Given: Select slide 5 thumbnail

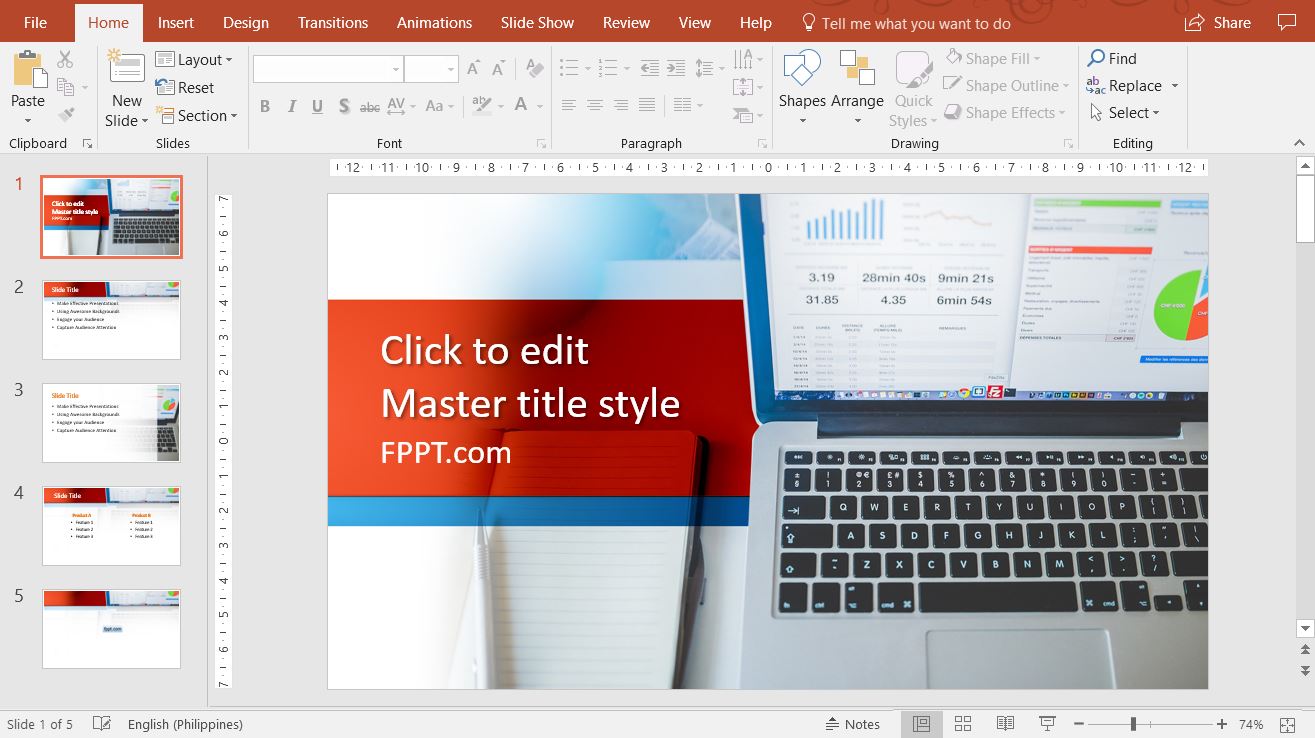Looking at the screenshot, I should (x=111, y=628).
